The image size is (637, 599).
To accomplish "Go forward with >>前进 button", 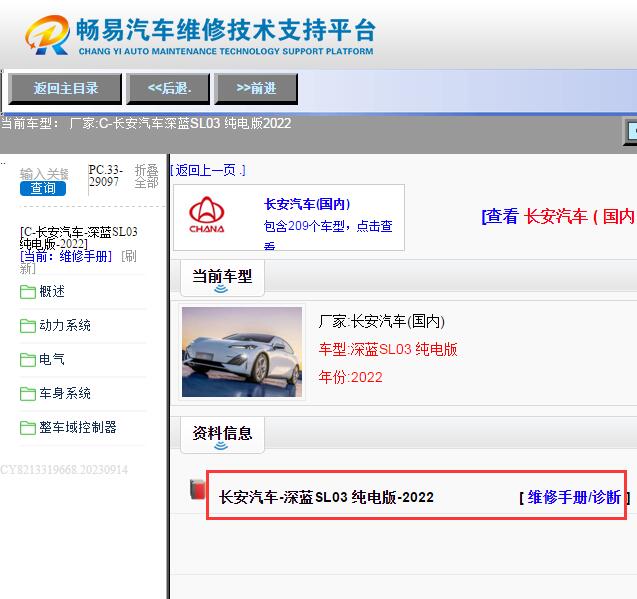I will tap(256, 89).
